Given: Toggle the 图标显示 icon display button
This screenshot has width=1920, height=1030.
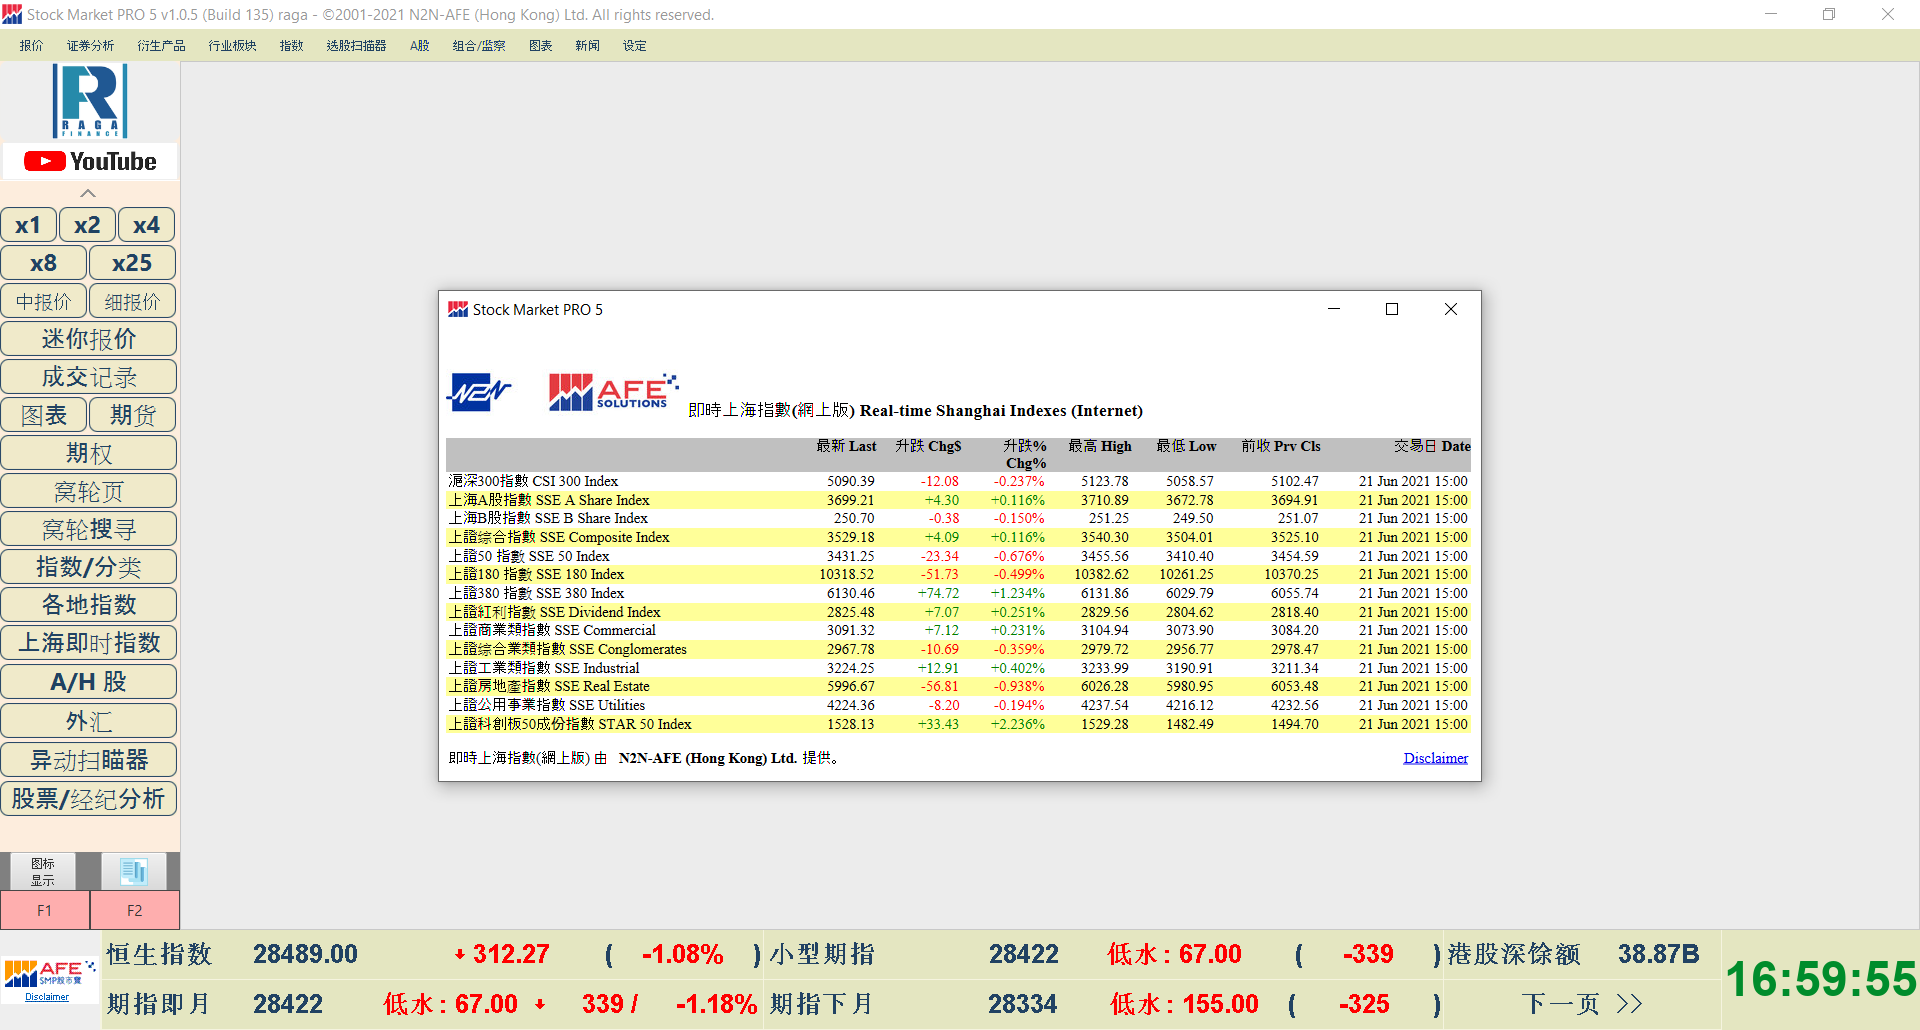Looking at the screenshot, I should [43, 871].
